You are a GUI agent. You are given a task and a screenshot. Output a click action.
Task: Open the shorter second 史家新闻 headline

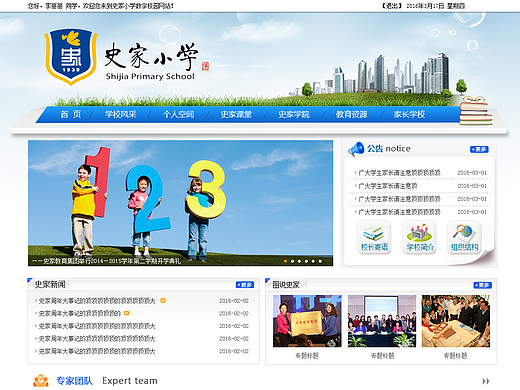pos(79,313)
